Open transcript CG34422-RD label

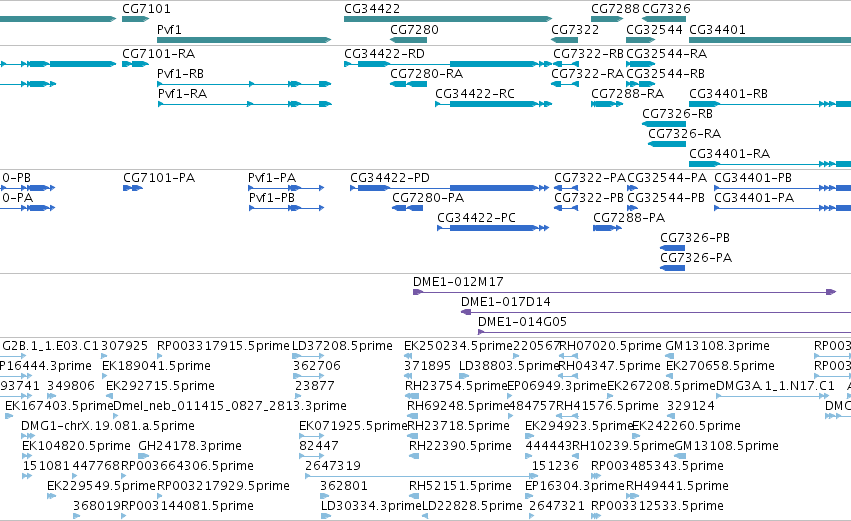(384, 54)
